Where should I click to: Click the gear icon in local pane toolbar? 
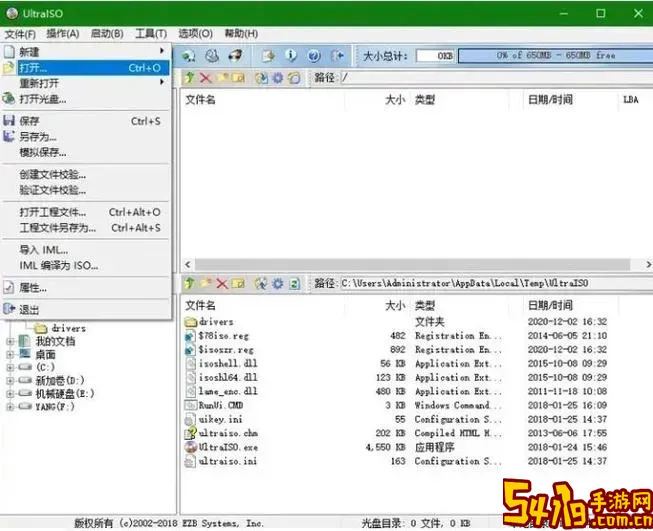pyautogui.click(x=278, y=284)
